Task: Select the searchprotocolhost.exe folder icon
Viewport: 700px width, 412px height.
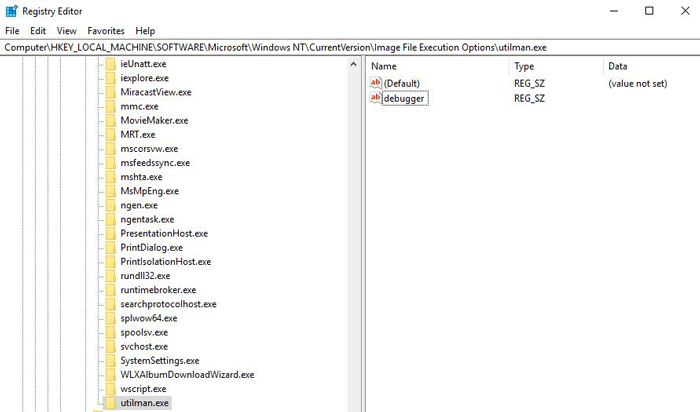Action: click(x=111, y=304)
